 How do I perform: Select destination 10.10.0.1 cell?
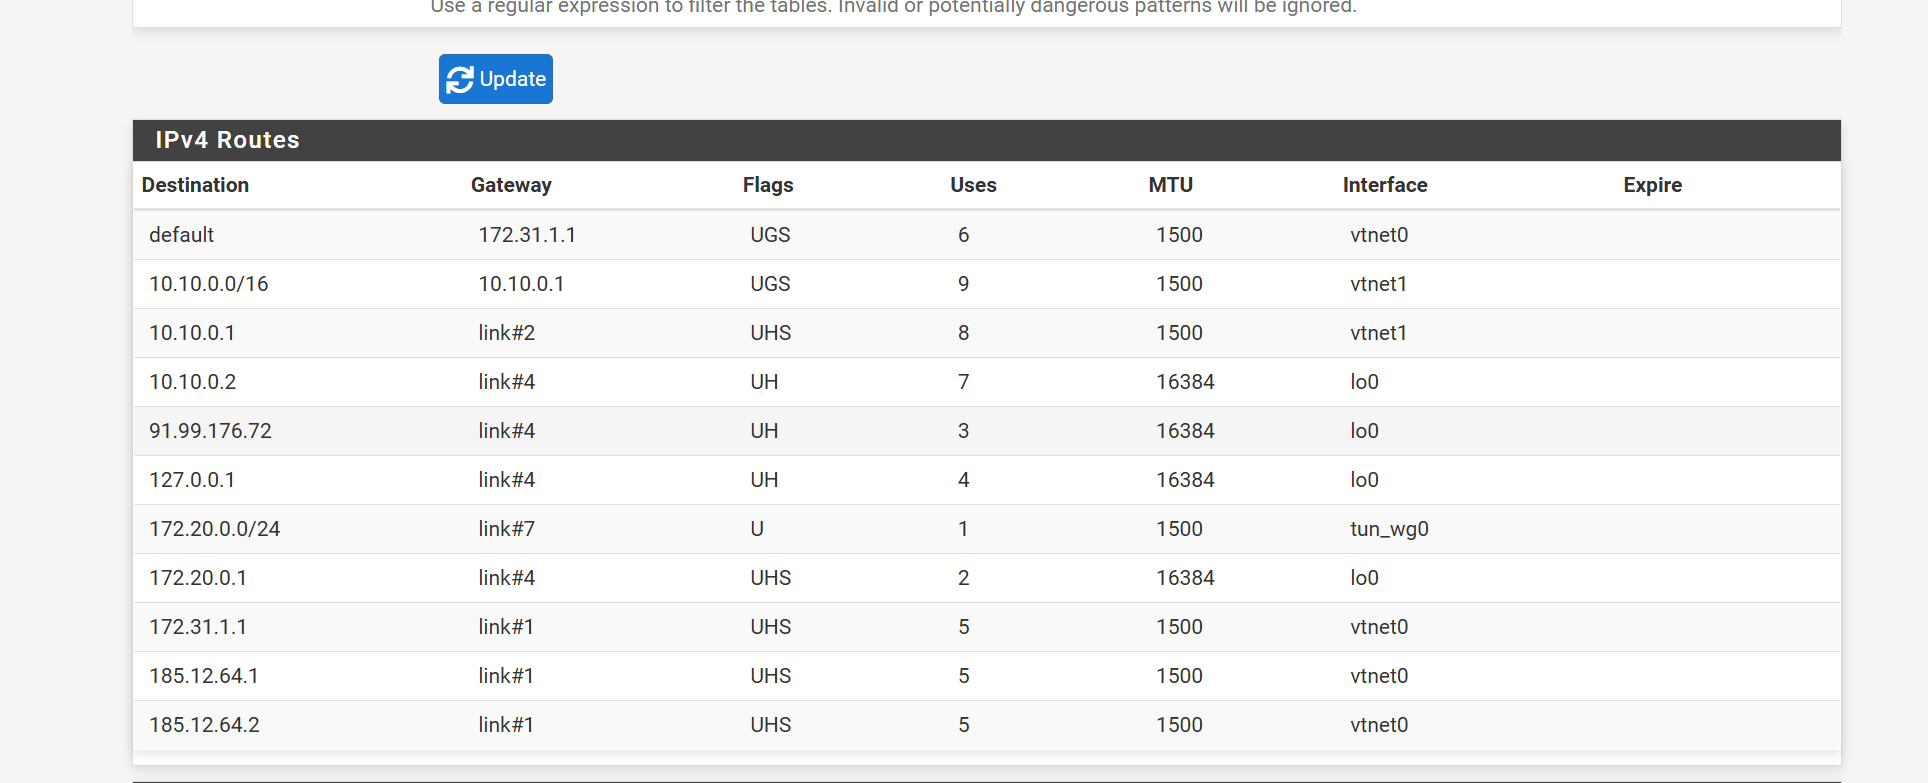(192, 333)
